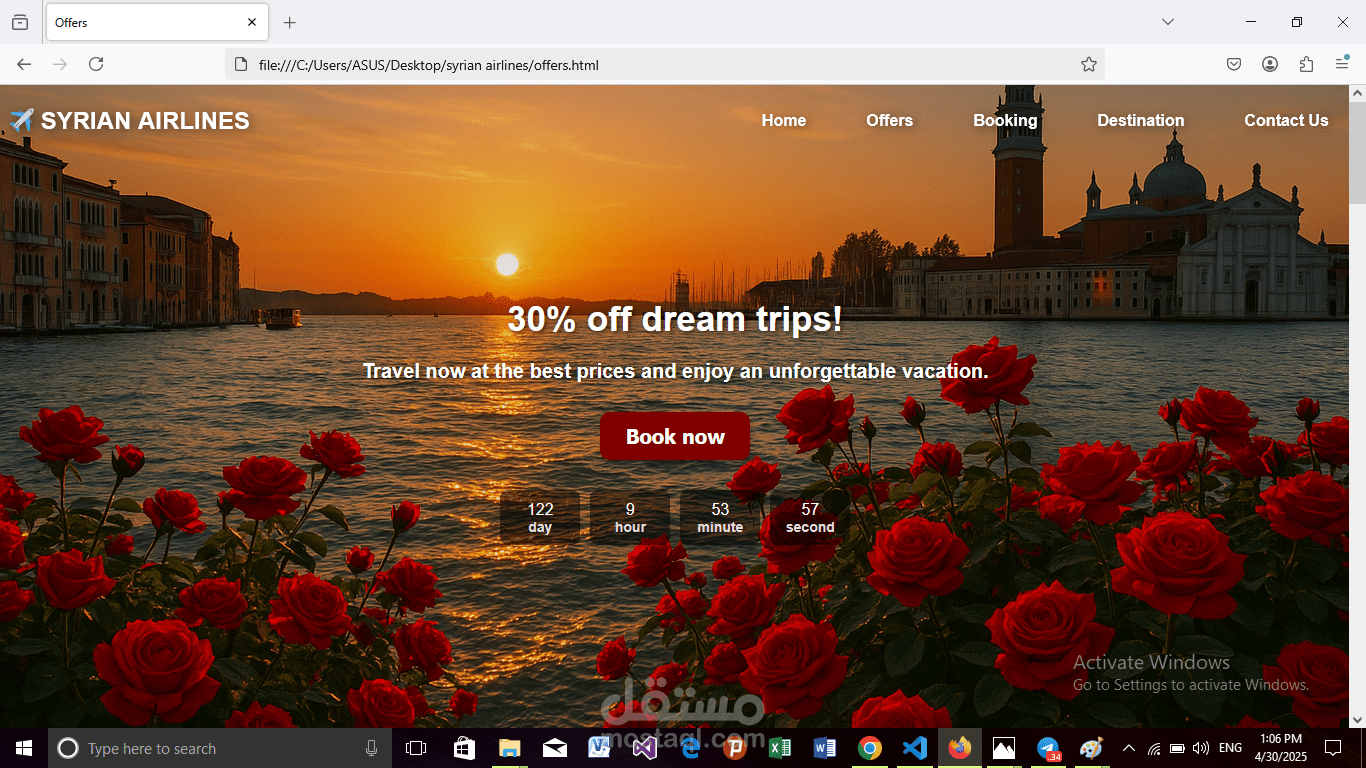This screenshot has height=768, width=1366.
Task: Click the microphone icon in search box
Action: (x=372, y=748)
